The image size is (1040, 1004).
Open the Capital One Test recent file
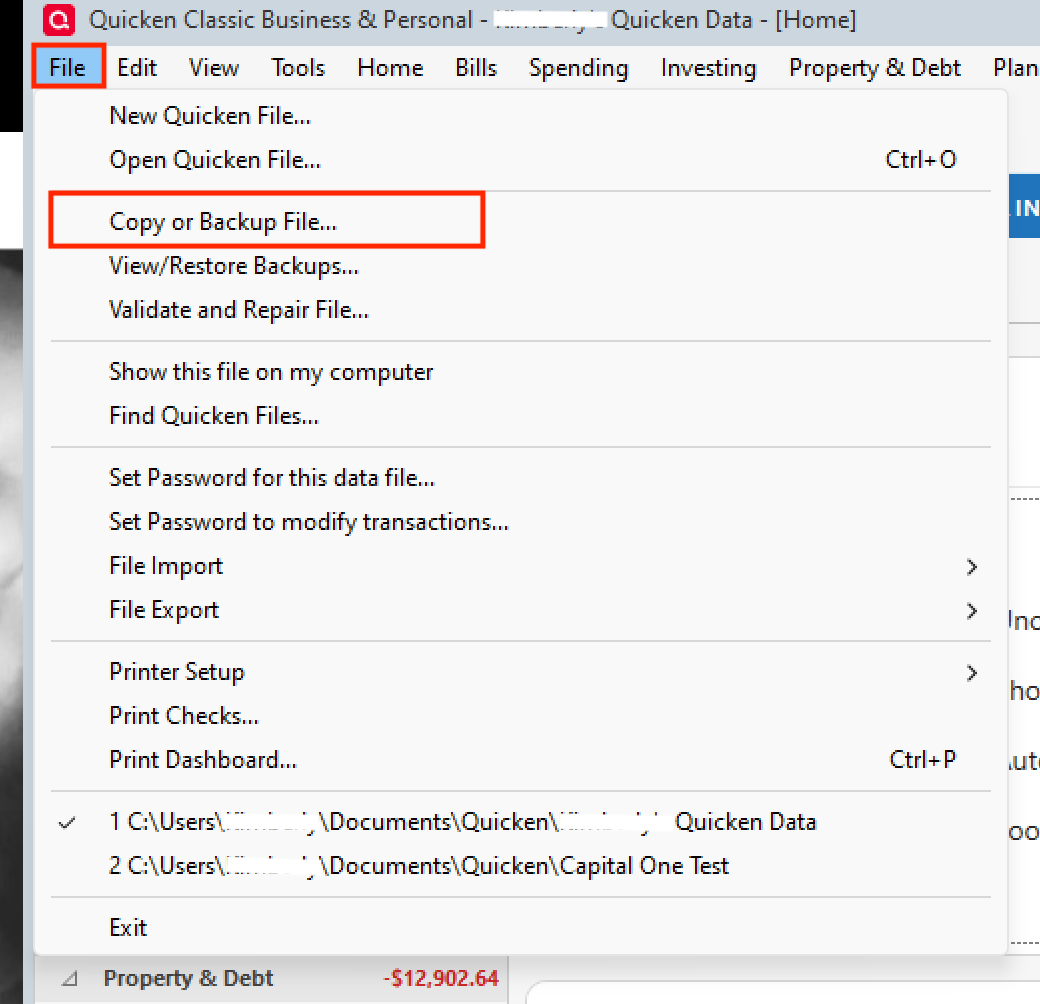[x=419, y=866]
